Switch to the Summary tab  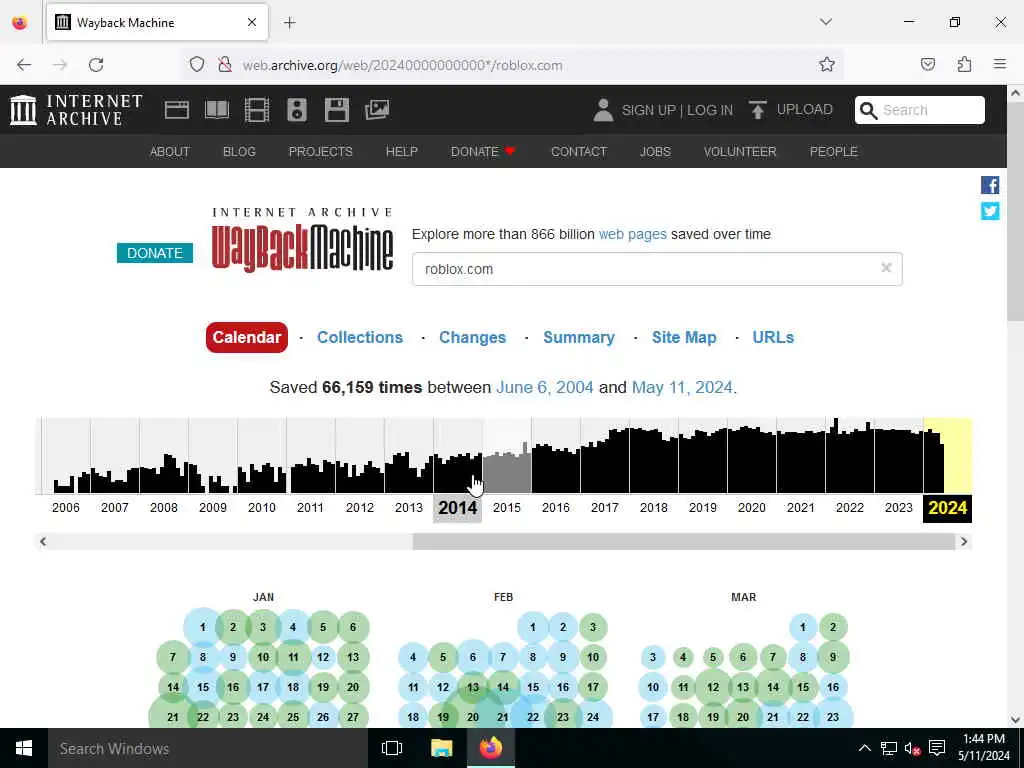click(x=579, y=337)
